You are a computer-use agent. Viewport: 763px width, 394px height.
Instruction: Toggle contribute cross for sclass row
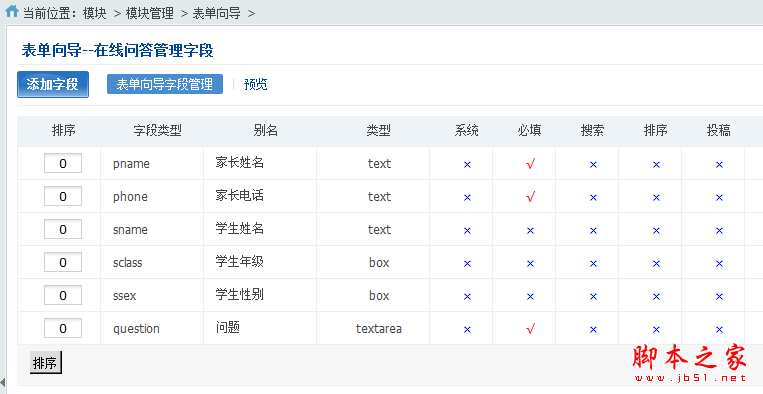pos(719,264)
